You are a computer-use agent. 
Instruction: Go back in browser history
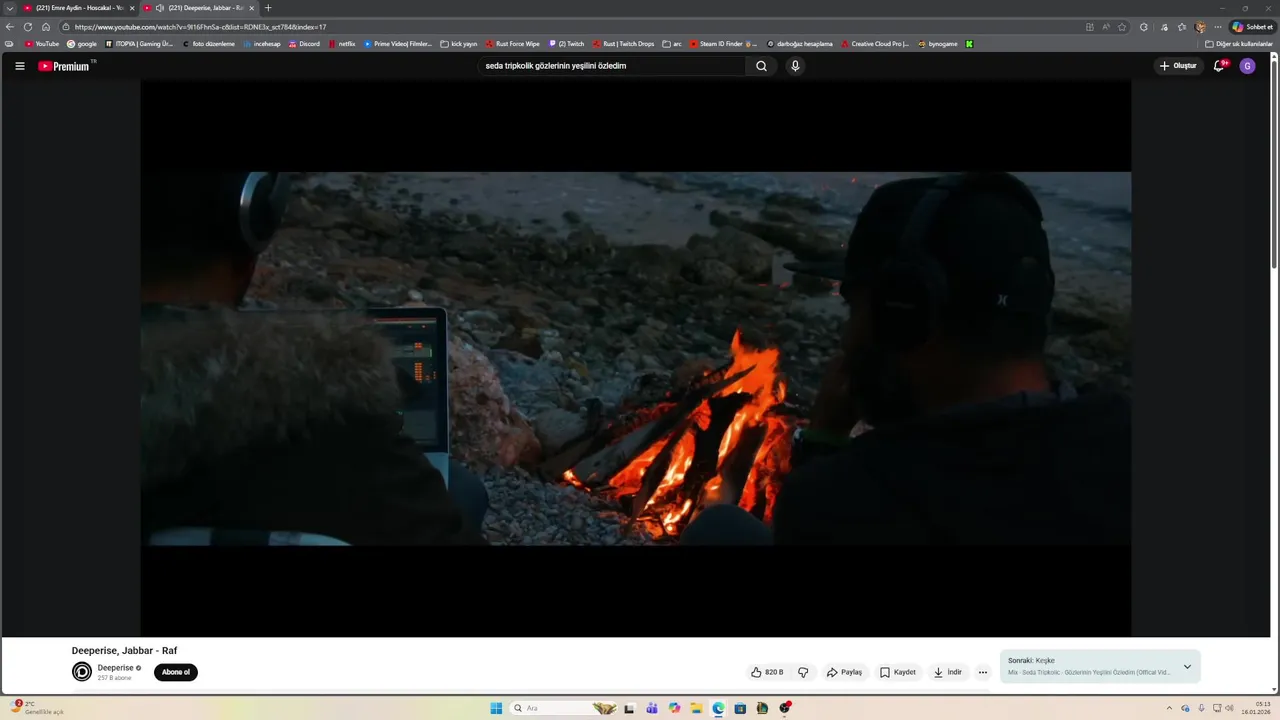[x=10, y=27]
